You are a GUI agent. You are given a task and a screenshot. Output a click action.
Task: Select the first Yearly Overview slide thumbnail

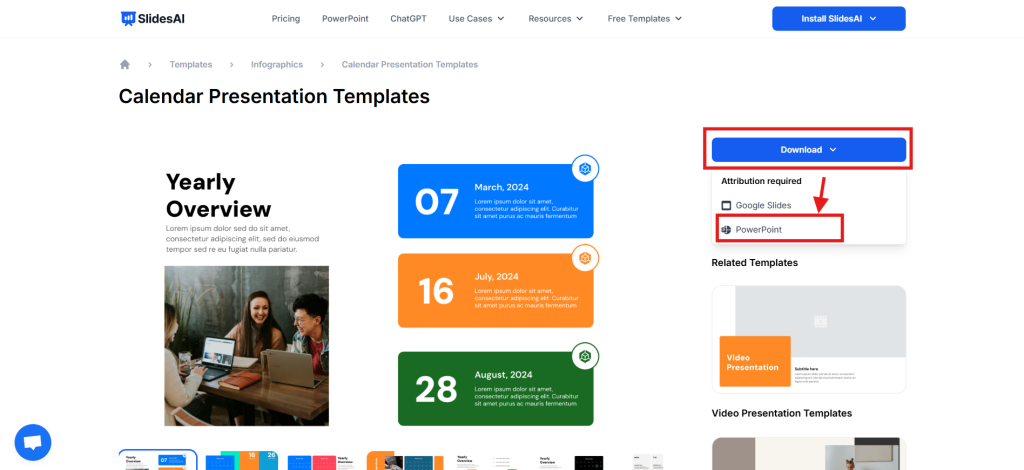[x=157, y=460]
